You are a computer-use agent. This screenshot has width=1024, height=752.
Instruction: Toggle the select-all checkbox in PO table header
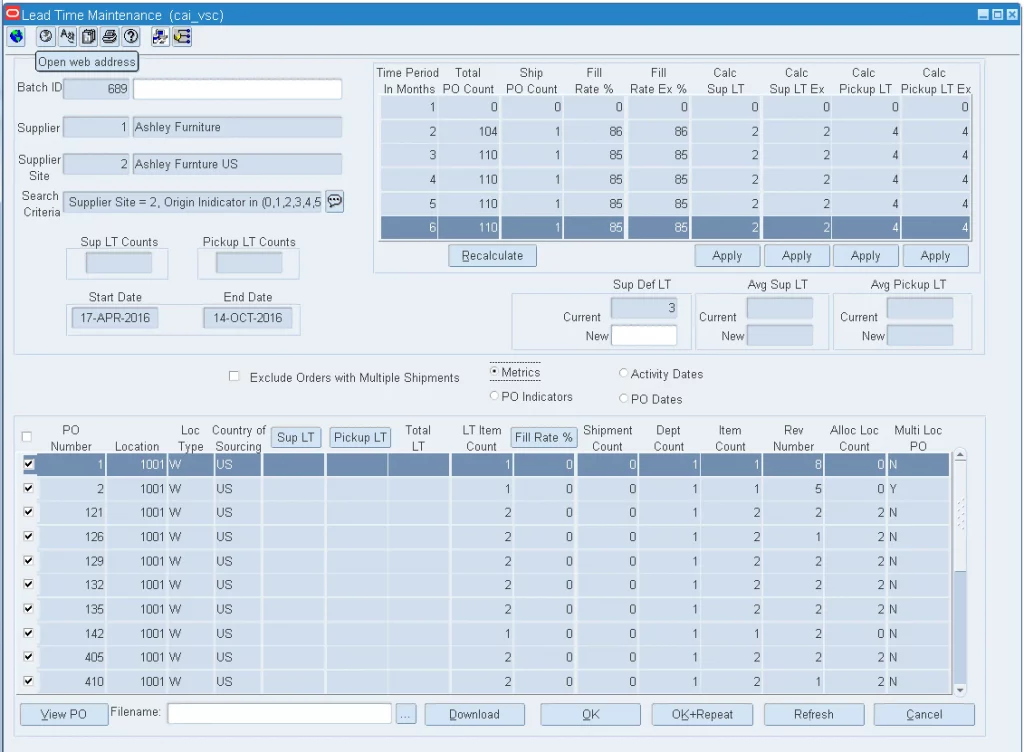27,437
